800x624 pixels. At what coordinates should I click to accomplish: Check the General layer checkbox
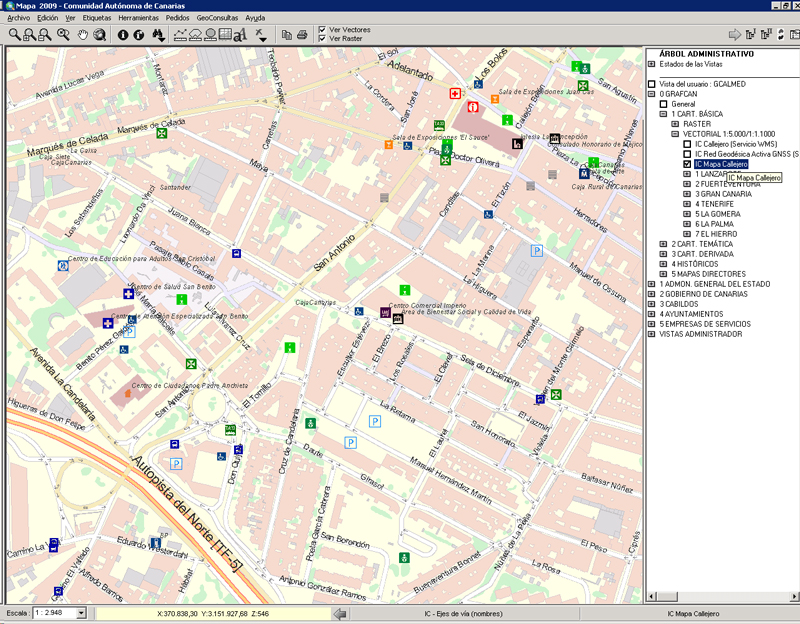663,104
